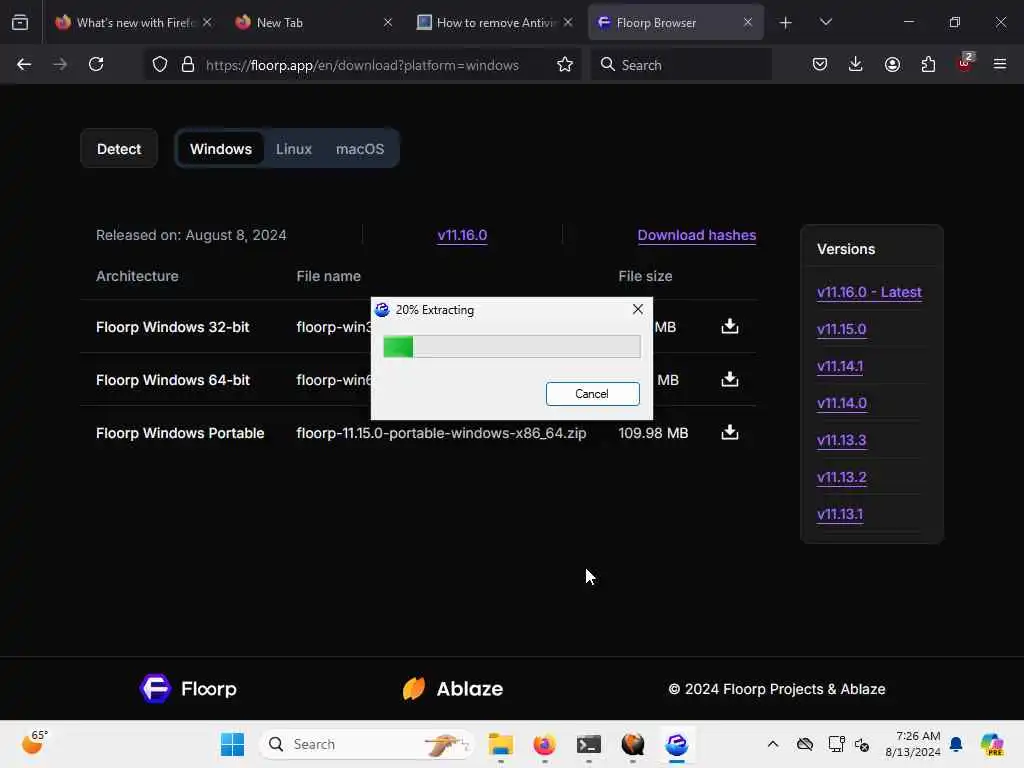Open File Explorer from the taskbar
Viewport: 1024px width, 768px height.
click(500, 744)
